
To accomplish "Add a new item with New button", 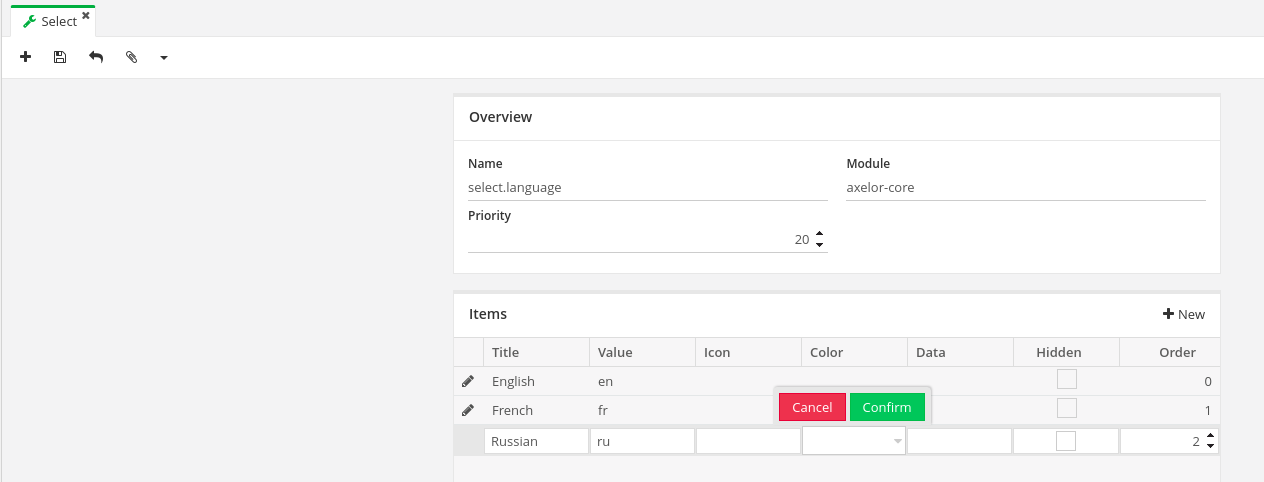I will [x=1184, y=314].
